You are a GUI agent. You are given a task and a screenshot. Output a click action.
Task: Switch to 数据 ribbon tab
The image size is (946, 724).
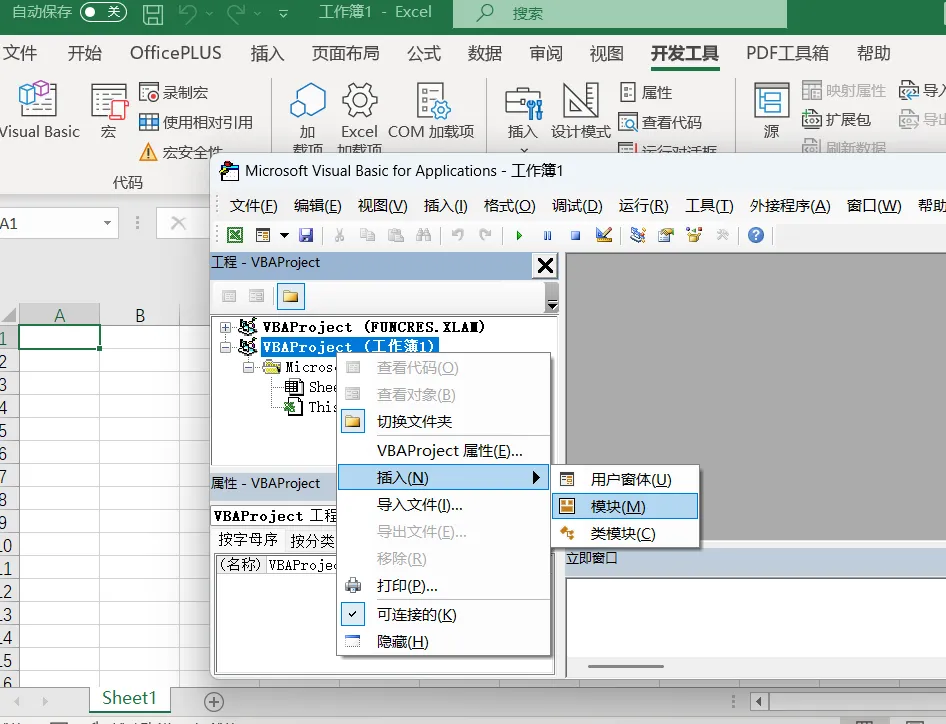coord(484,53)
